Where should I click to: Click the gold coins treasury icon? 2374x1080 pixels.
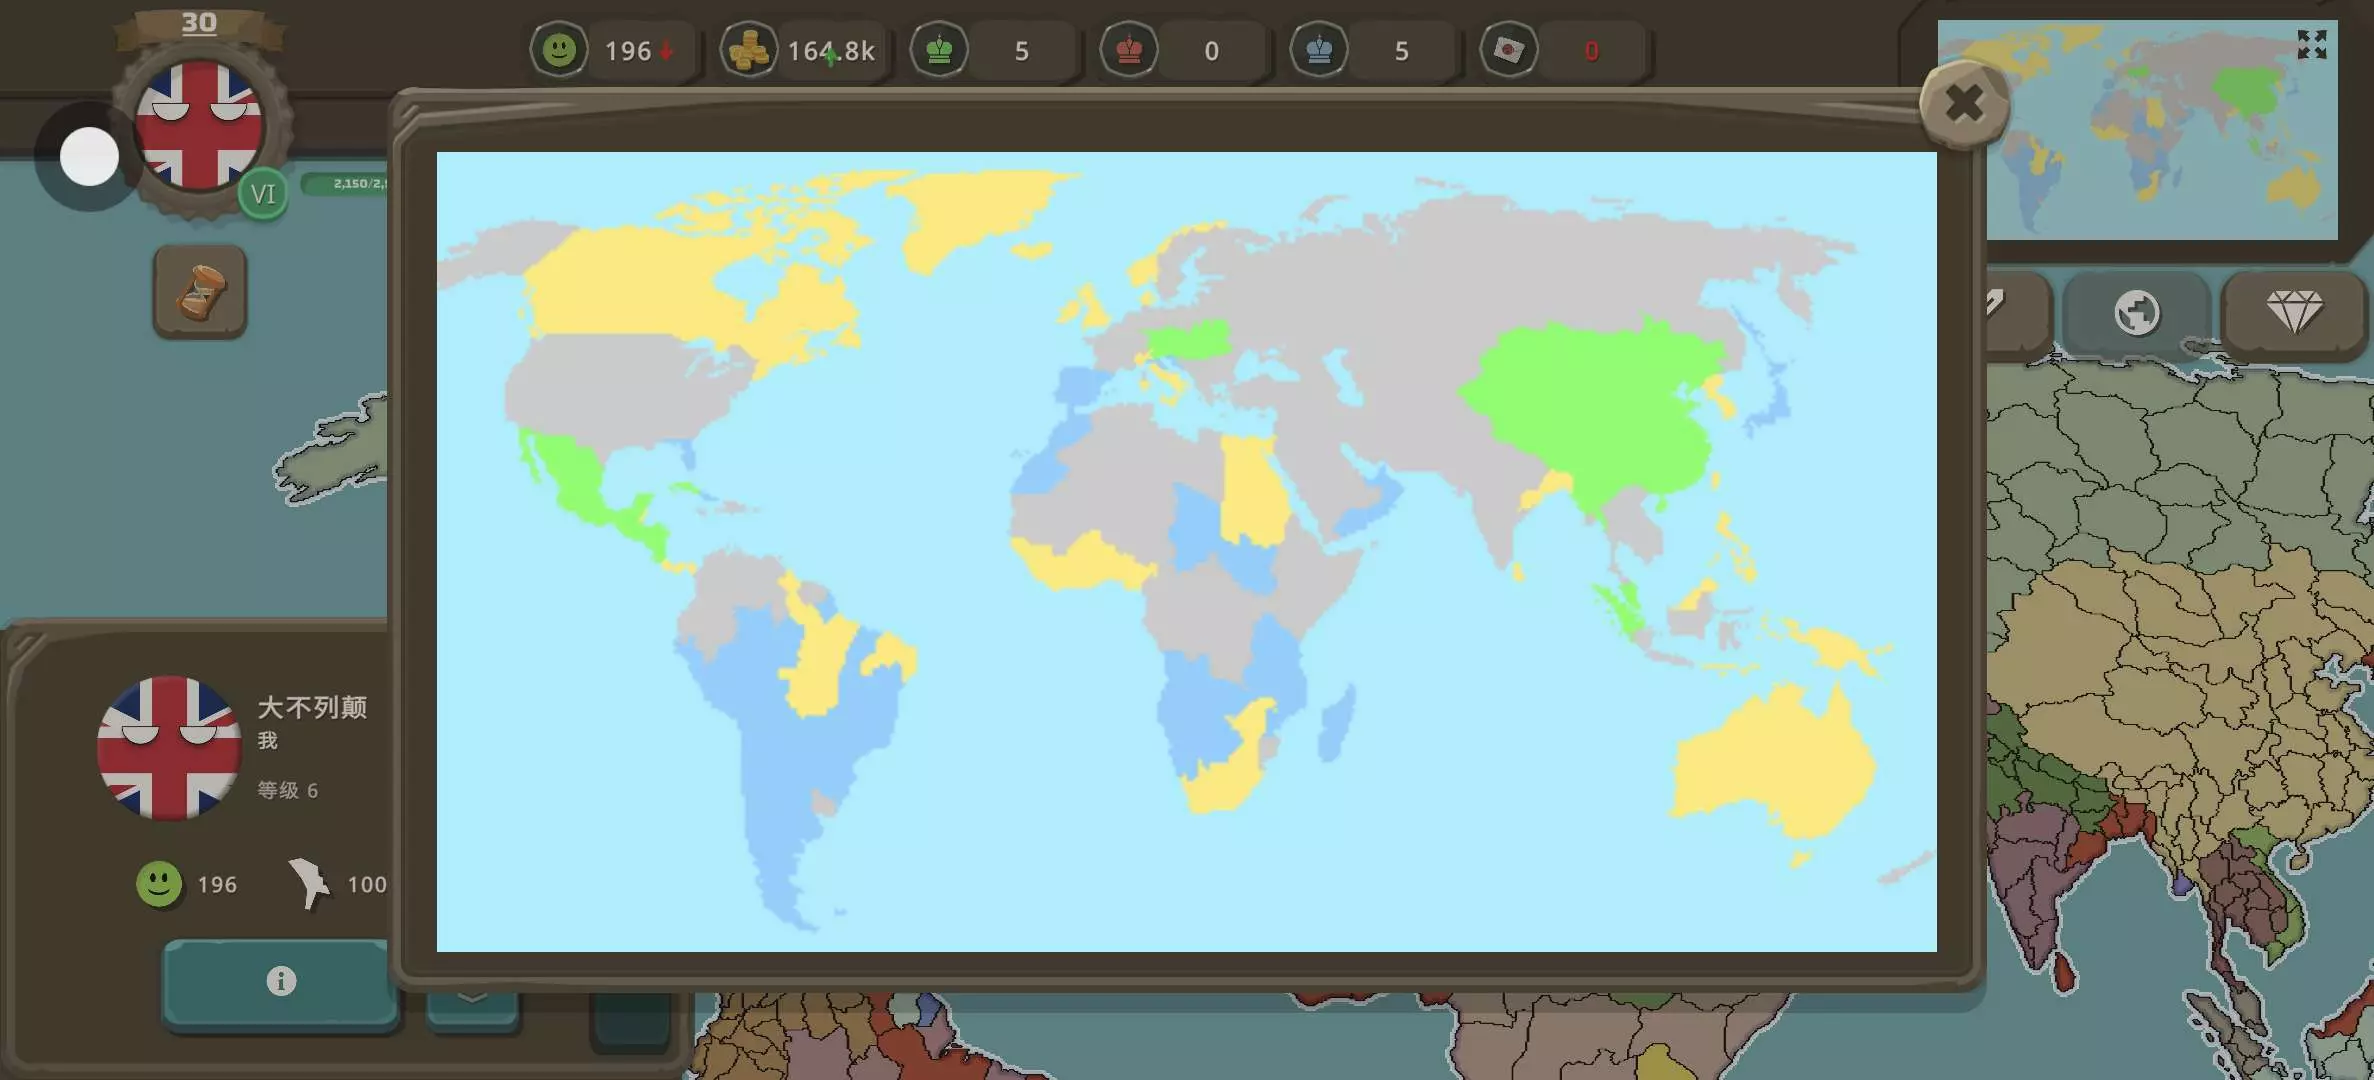coord(749,50)
